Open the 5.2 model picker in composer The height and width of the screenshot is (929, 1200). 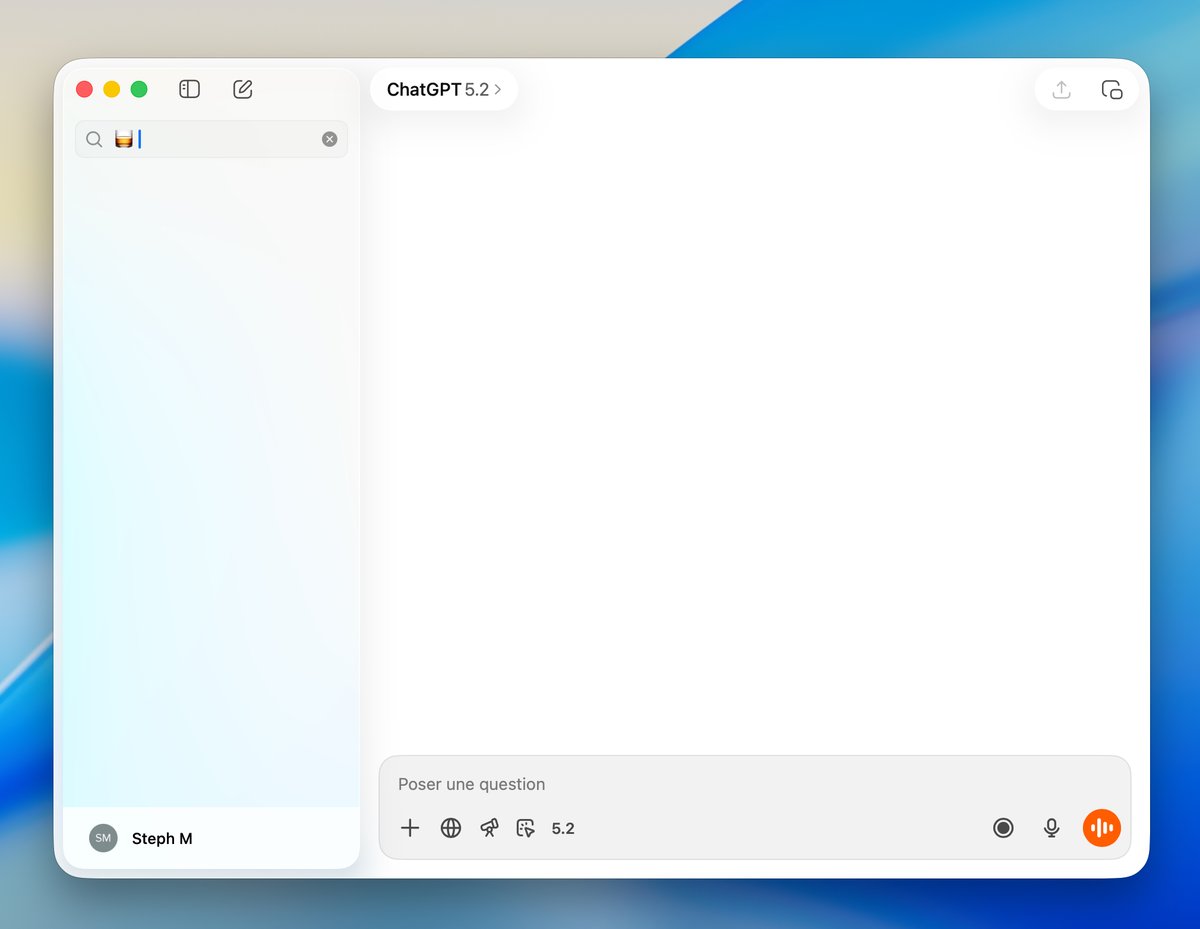click(563, 828)
